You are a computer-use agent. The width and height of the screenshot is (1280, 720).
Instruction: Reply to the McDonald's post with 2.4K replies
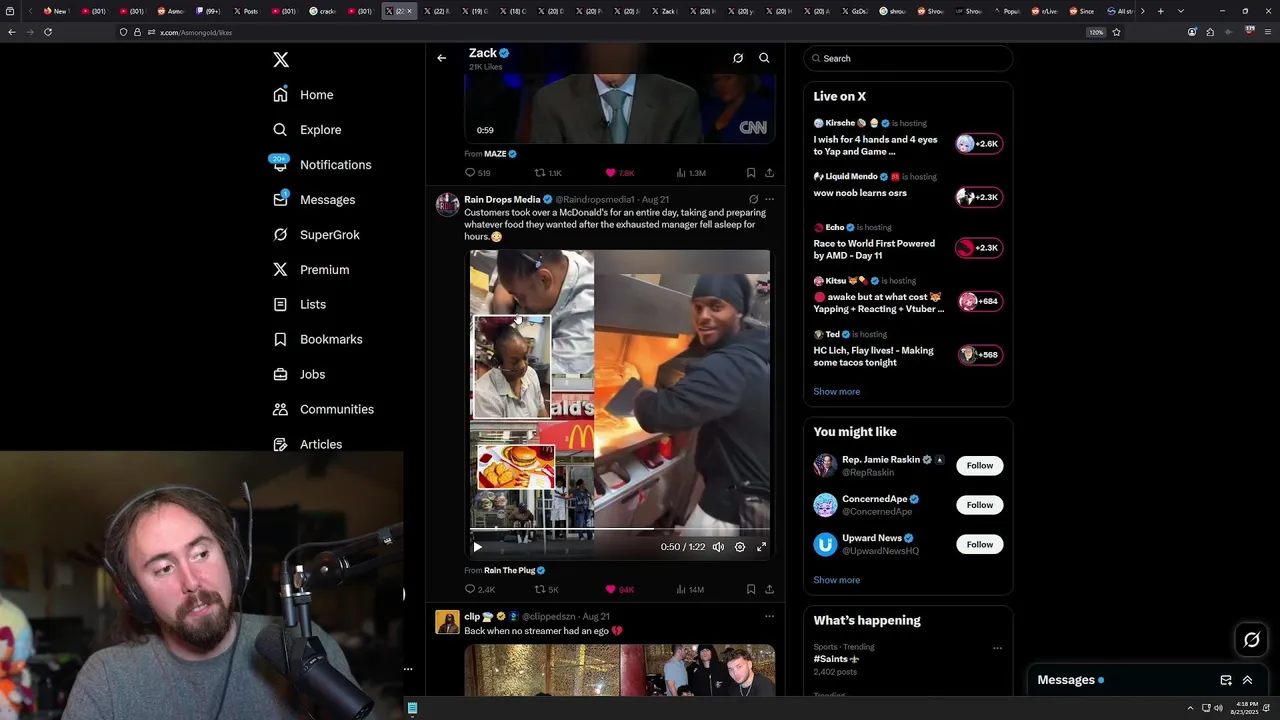pos(480,590)
